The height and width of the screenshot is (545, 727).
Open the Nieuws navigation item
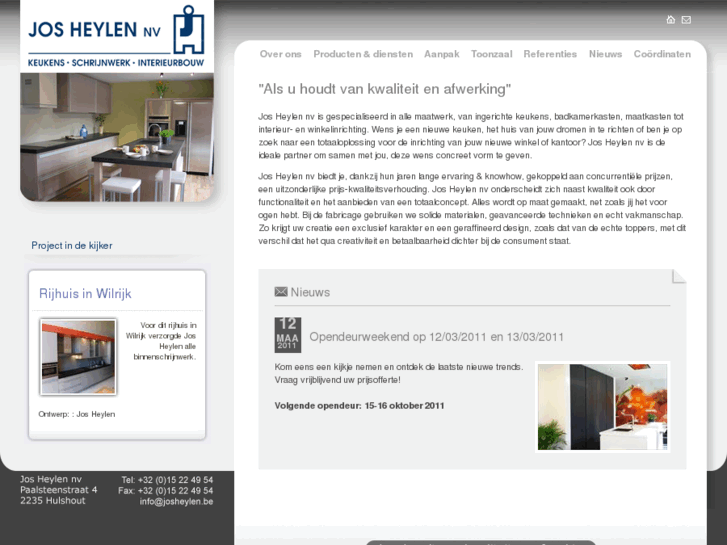(605, 54)
